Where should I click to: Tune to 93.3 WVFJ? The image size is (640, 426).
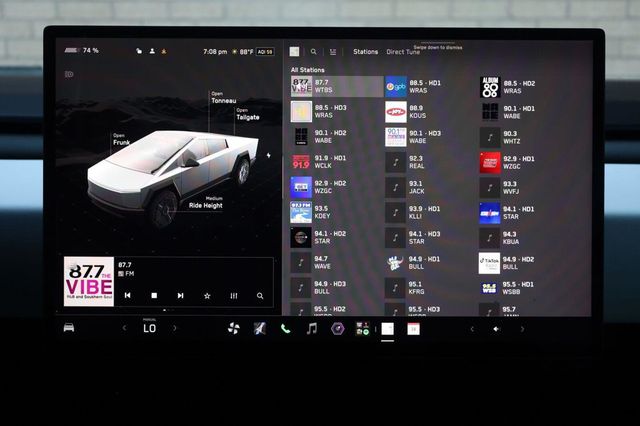click(525, 188)
